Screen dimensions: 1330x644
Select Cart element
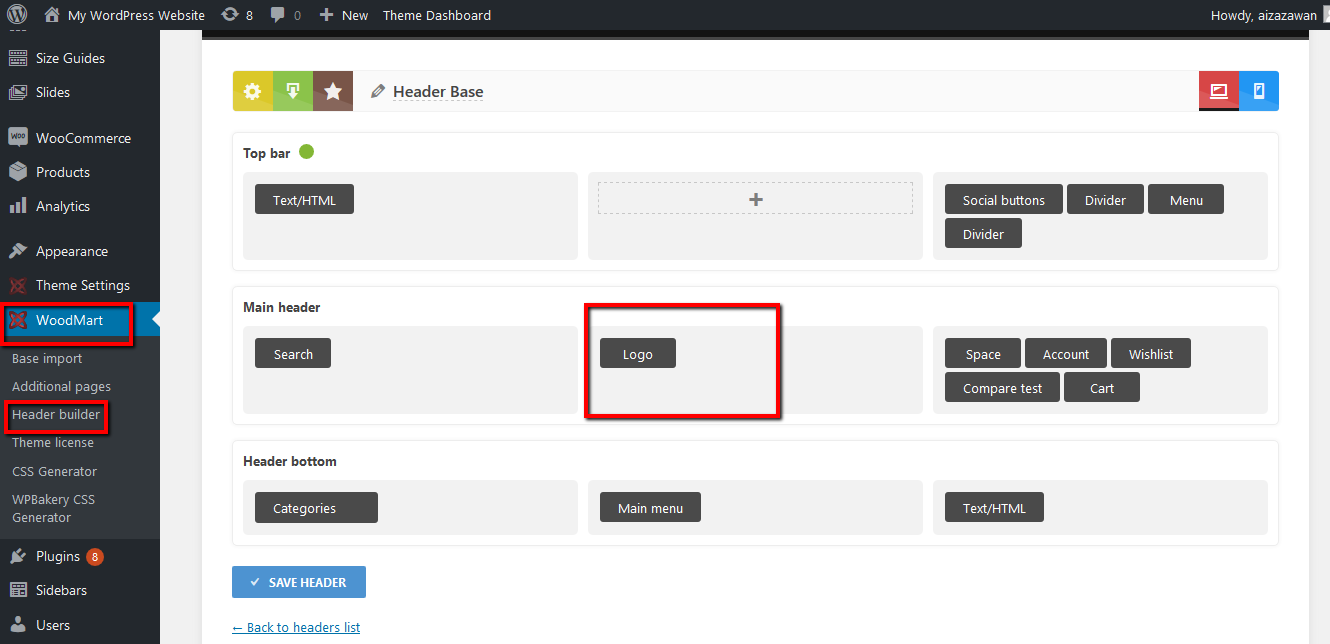1102,388
